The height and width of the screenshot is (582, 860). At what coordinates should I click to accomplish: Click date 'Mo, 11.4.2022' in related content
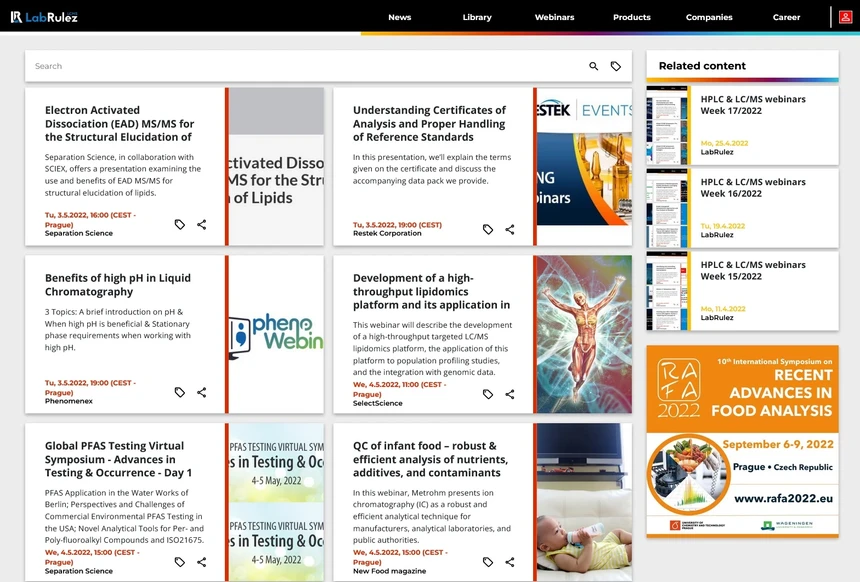(x=723, y=309)
